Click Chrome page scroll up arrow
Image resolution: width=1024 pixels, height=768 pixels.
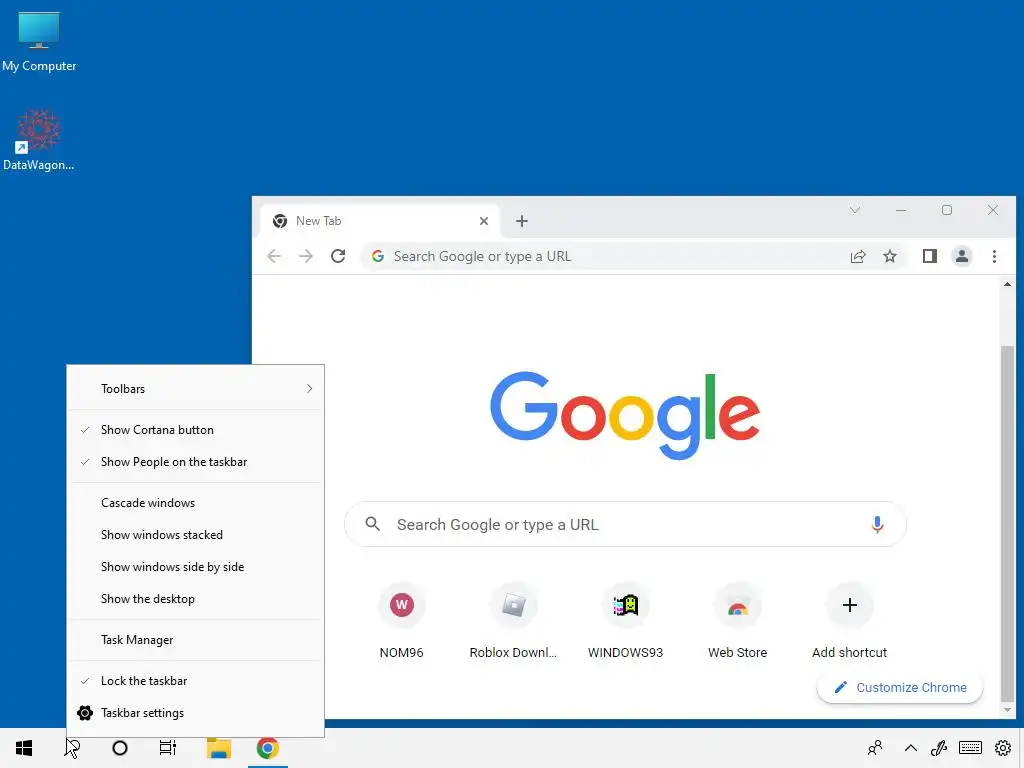click(1007, 285)
